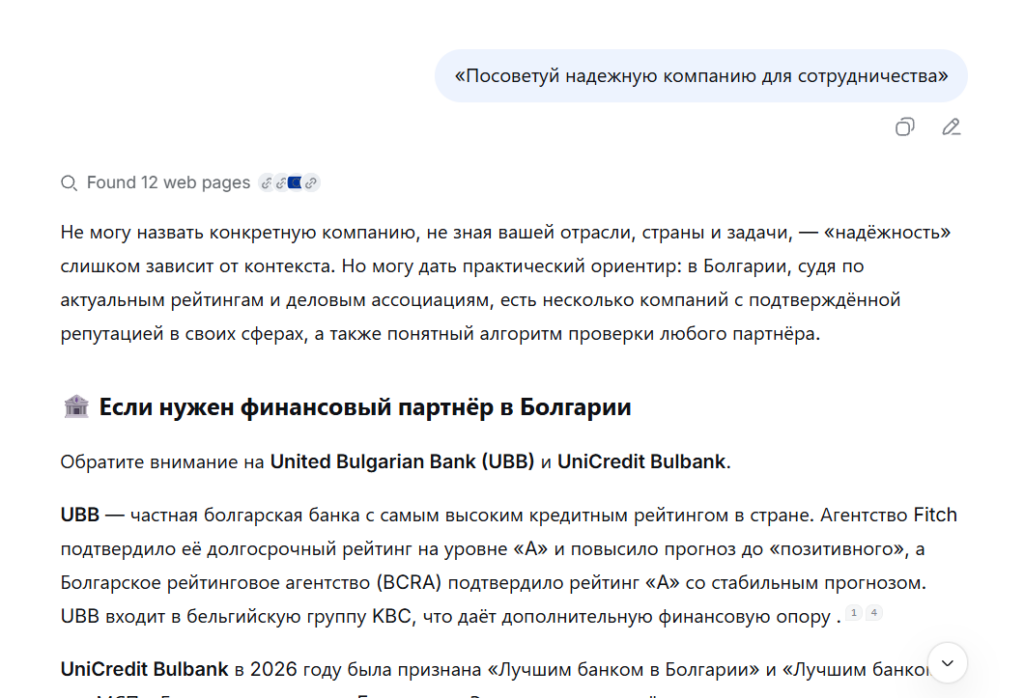Image resolution: width=1024 pixels, height=698 pixels.
Task: Click bold 'UniCredit Bulbank' before 'в 2026 году'
Action: 144,669
